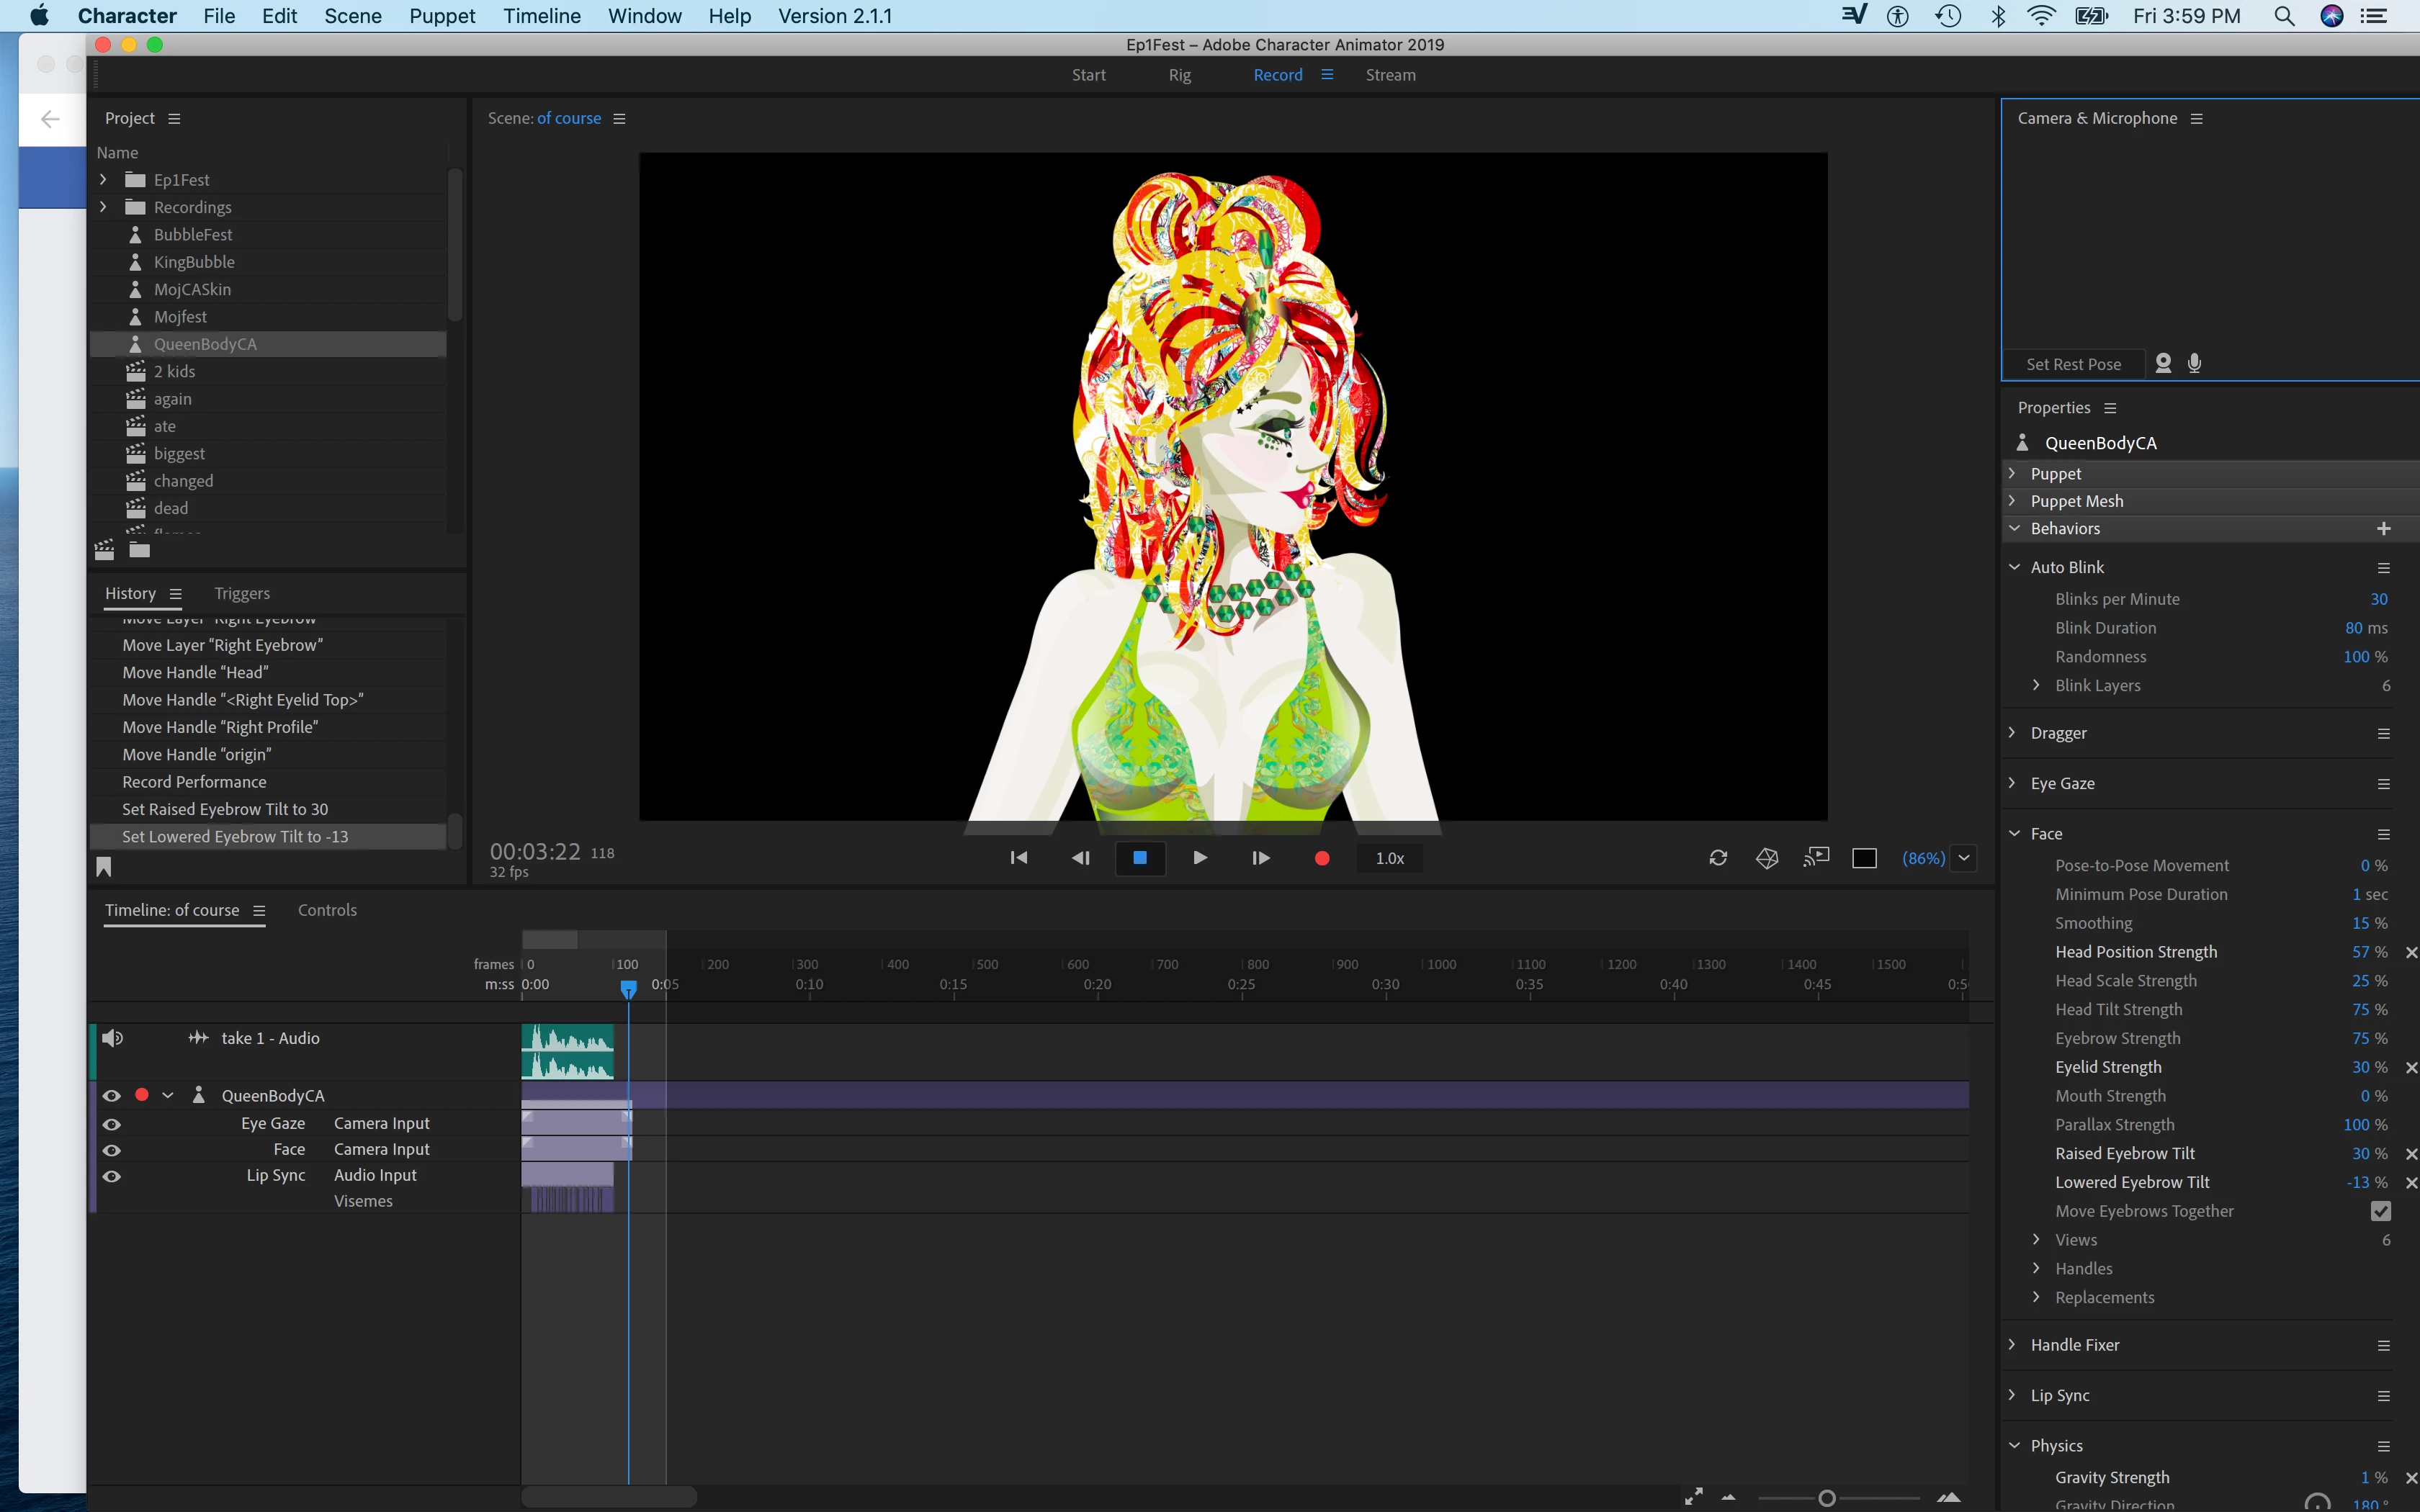This screenshot has width=2420, height=1512.
Task: Switch to the Rig workspace tab
Action: (1179, 75)
